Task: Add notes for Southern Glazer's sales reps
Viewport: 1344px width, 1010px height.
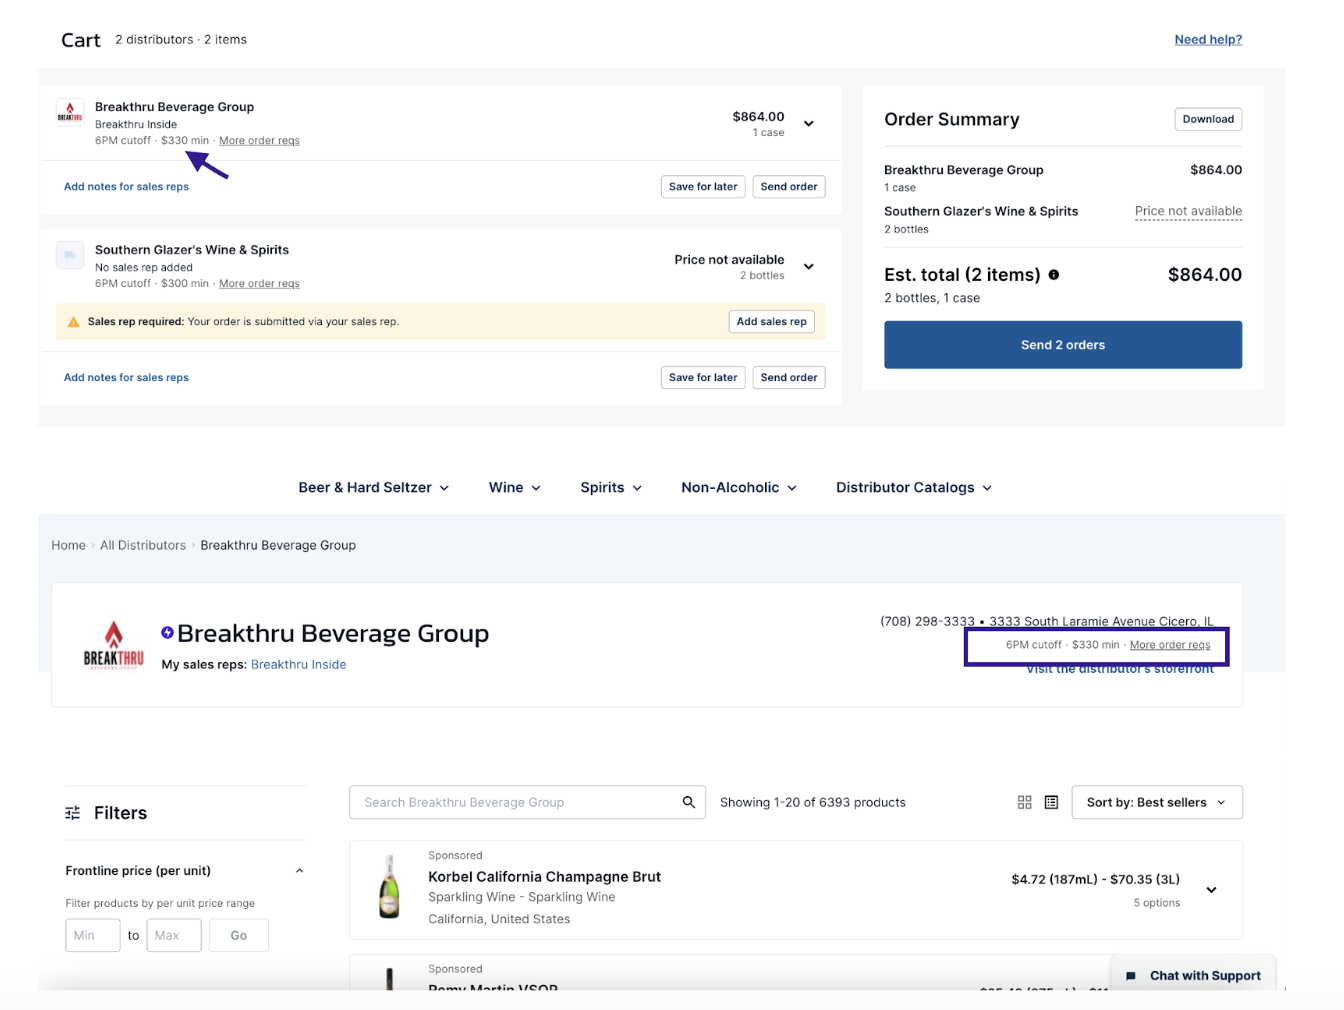Action: (x=126, y=378)
